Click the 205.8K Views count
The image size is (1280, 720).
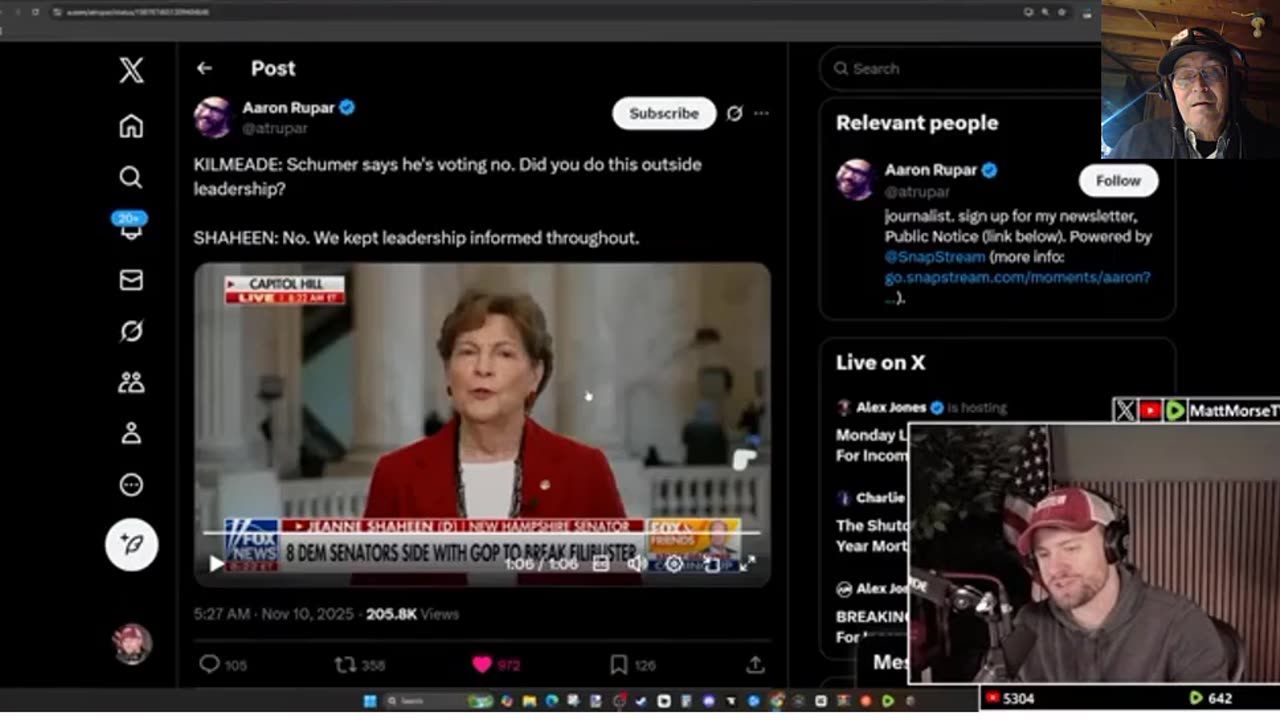click(412, 614)
